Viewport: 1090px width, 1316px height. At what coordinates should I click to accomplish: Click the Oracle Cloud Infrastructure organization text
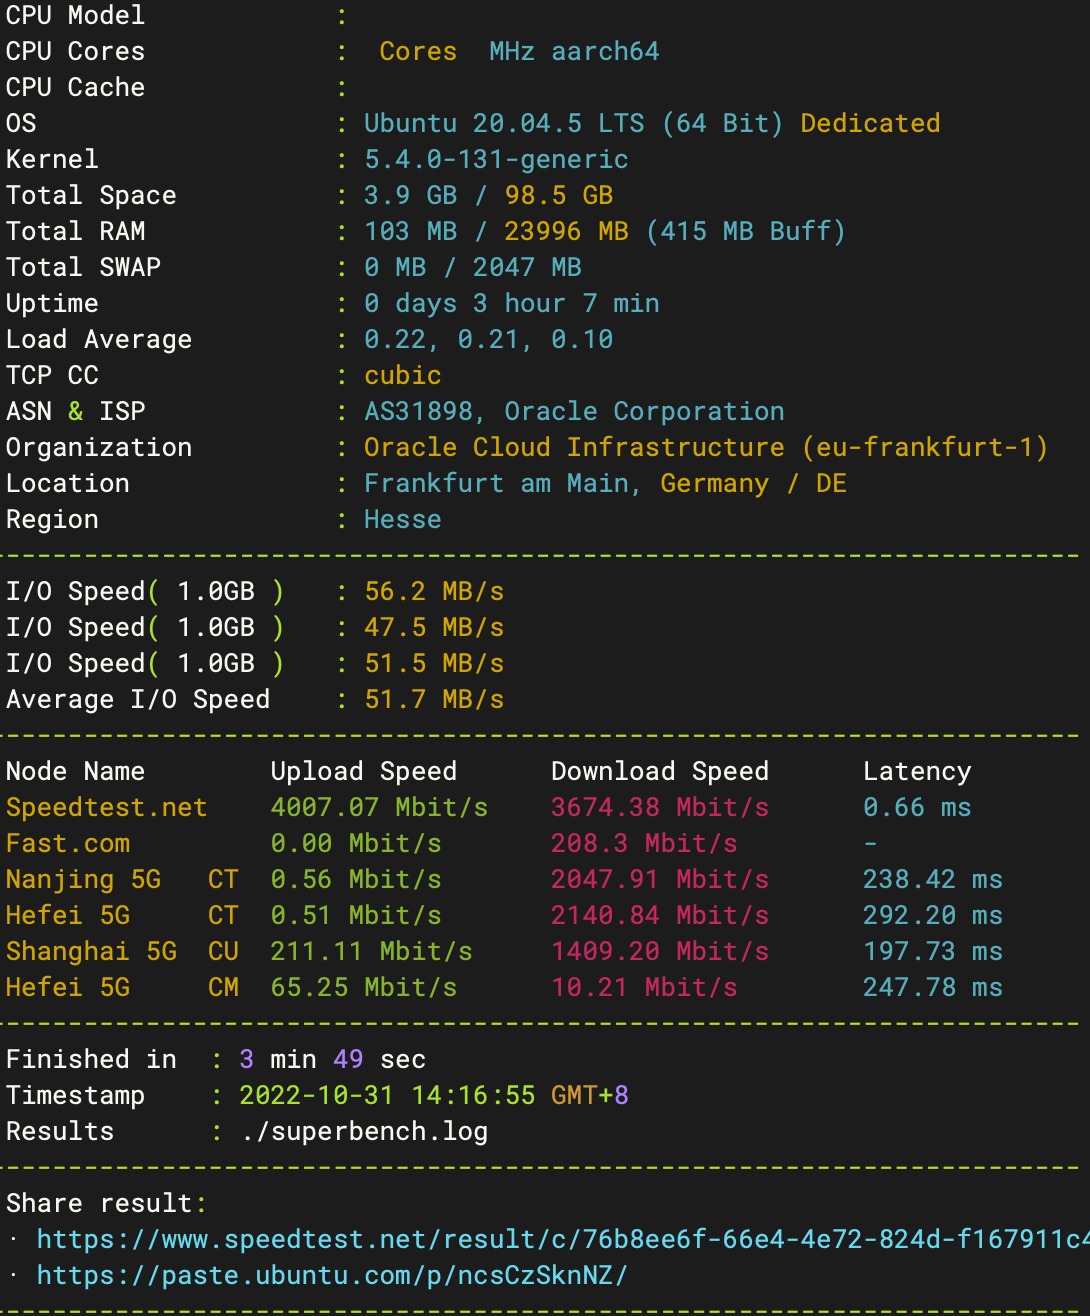[574, 448]
